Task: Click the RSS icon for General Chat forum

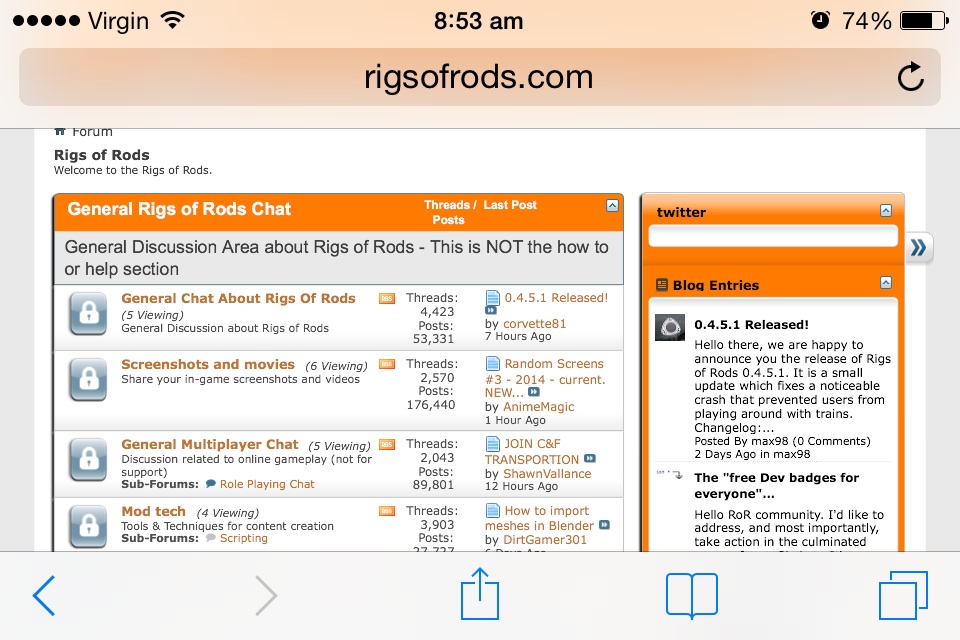Action: coord(387,298)
